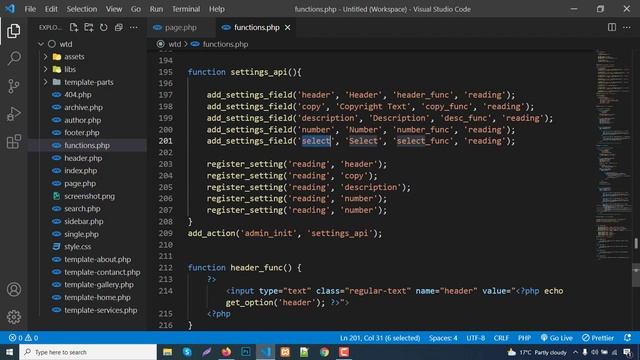Create a new file in Explorer

point(74,27)
